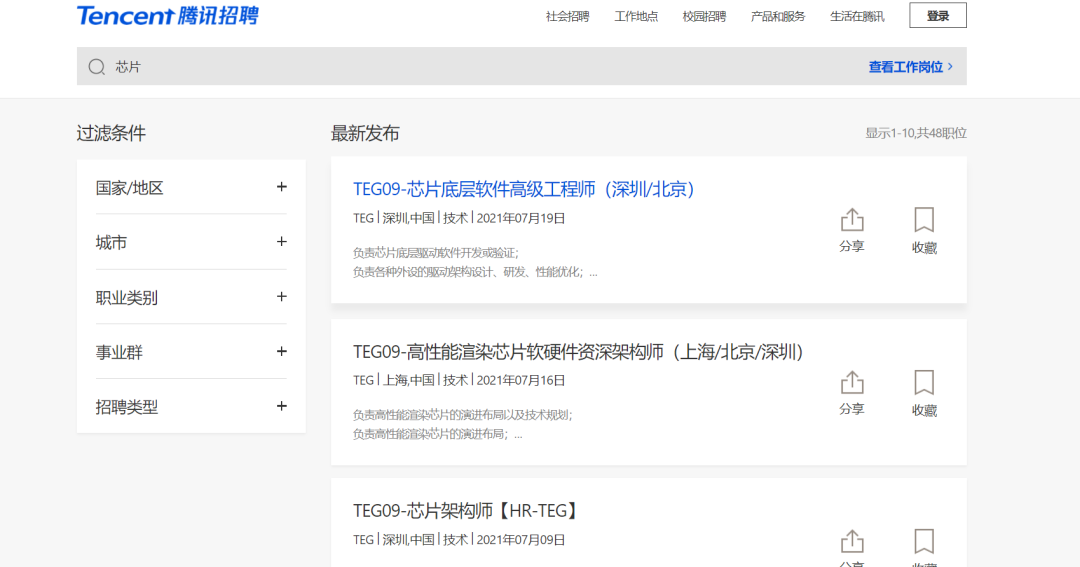Bookmark the 芯片底层软件高级工程师 job posting
Viewport: 1080px width, 567px height.
pyautogui.click(x=924, y=230)
